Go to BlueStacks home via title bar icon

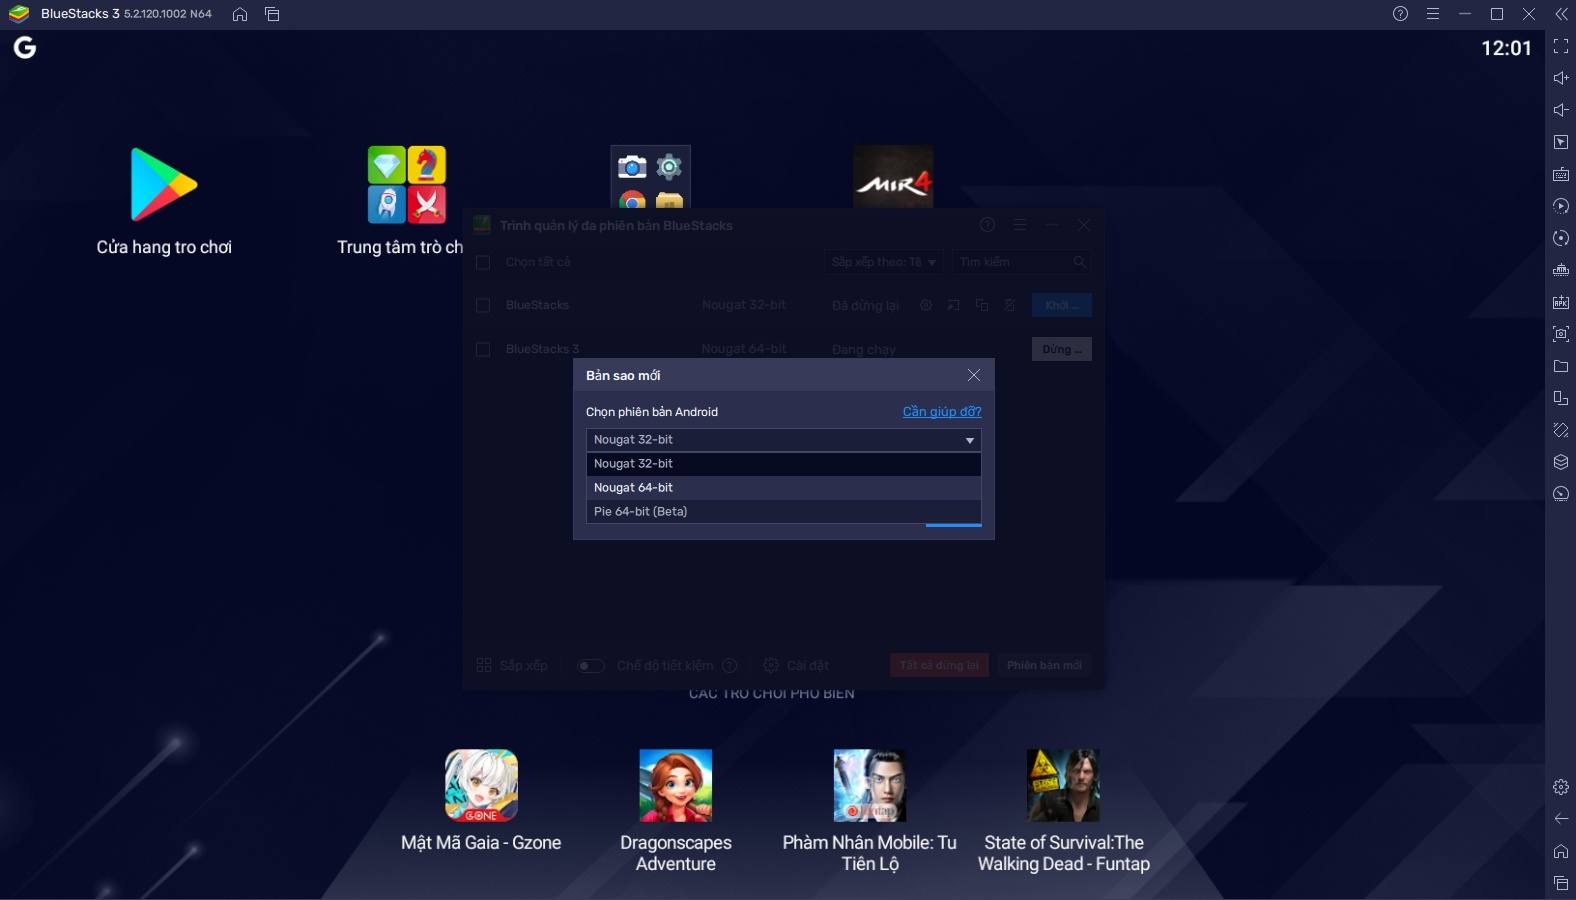[240, 14]
